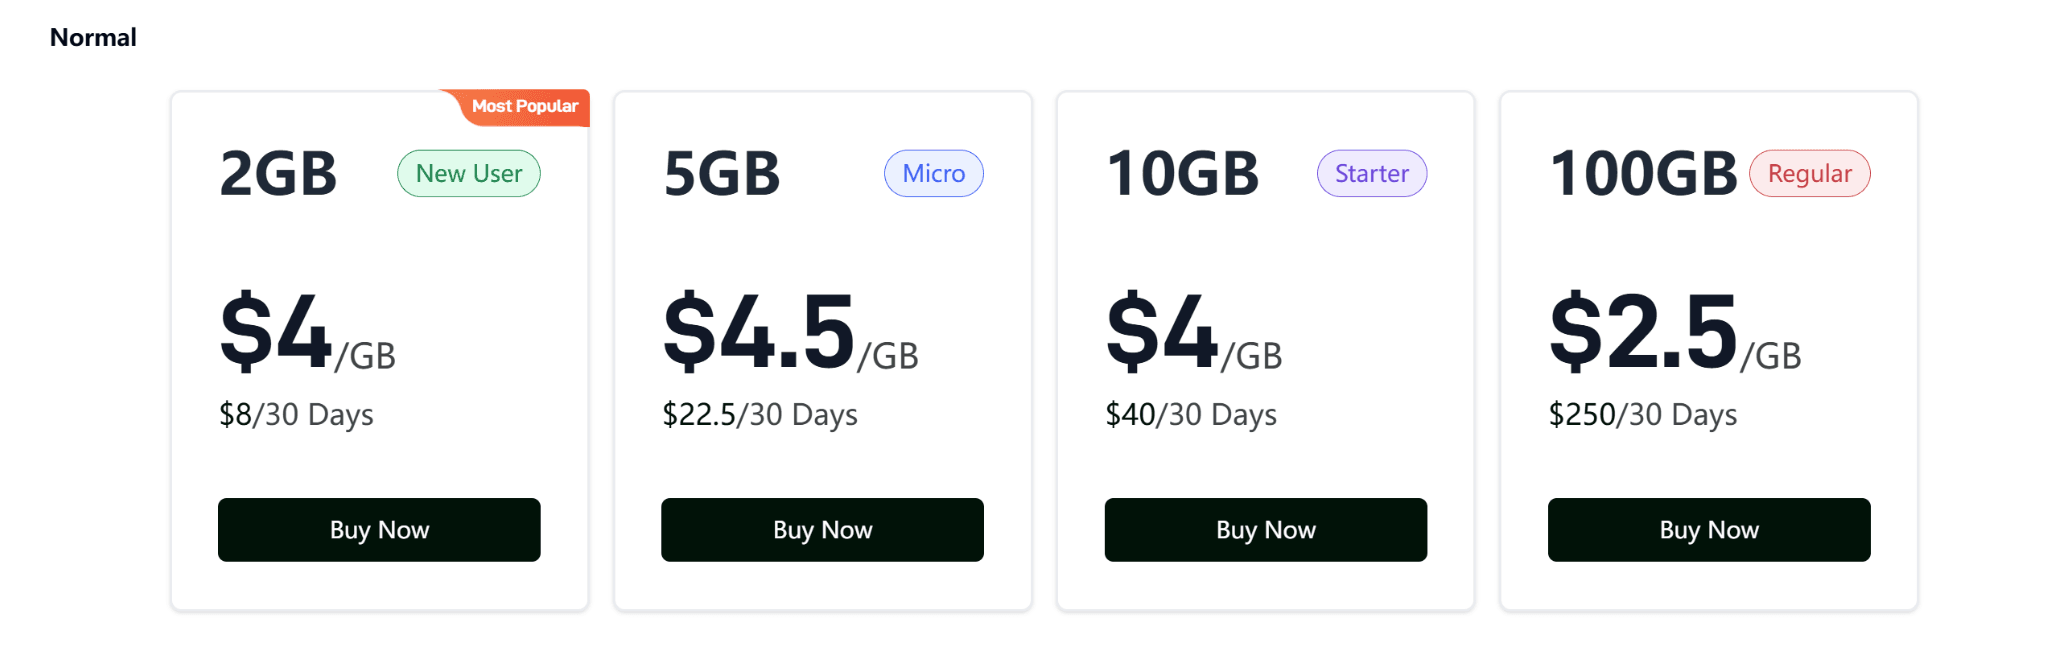2048x649 pixels.
Task: Select the 10GB plan title
Action: point(1182,174)
